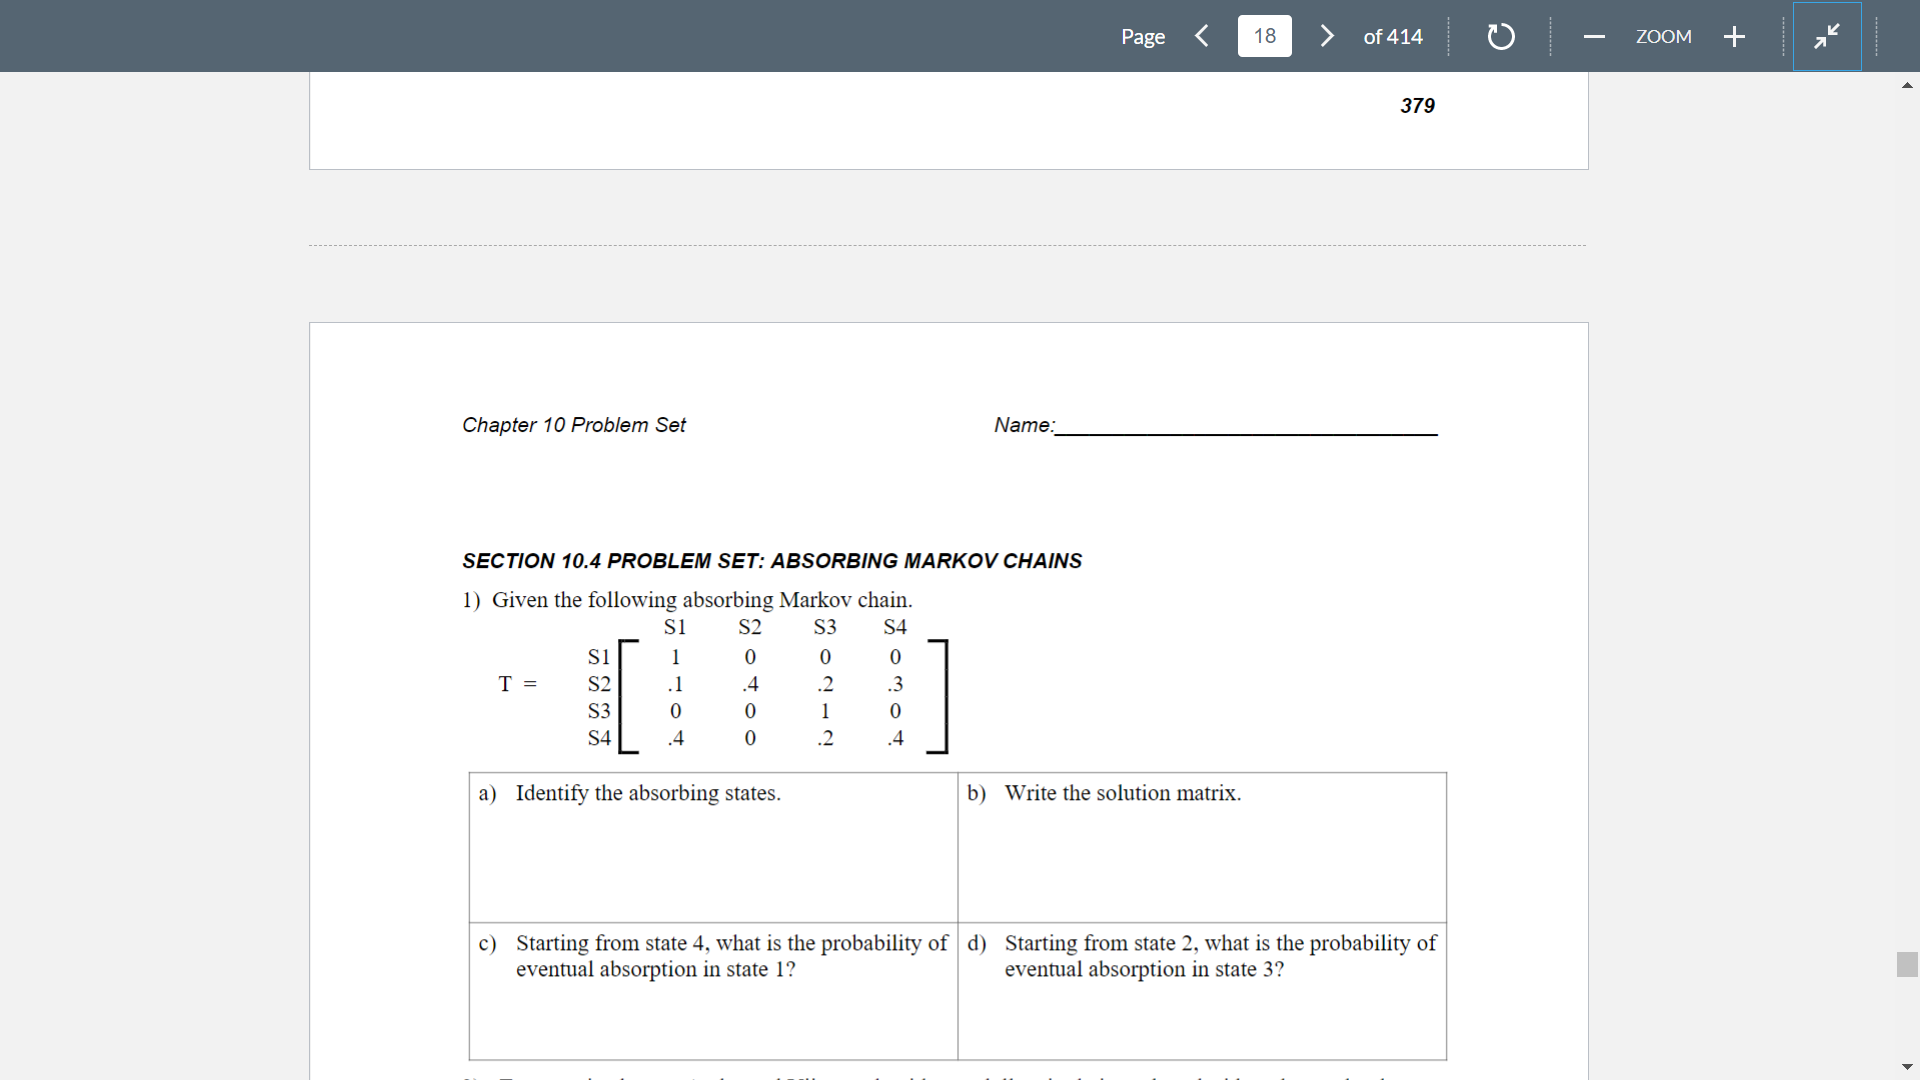Click the scrollbar up arrow
1920x1080 pixels.
pos(1907,85)
